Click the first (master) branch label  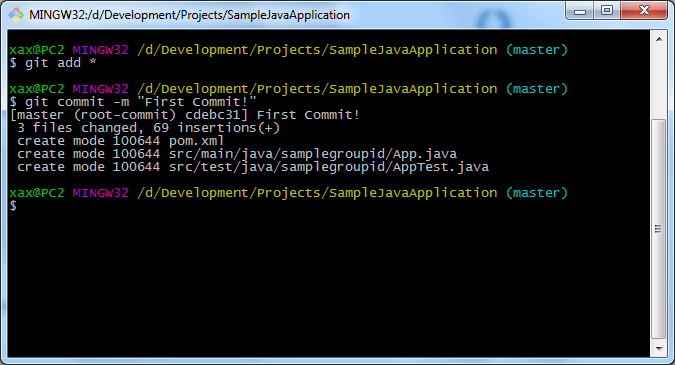[537, 50]
